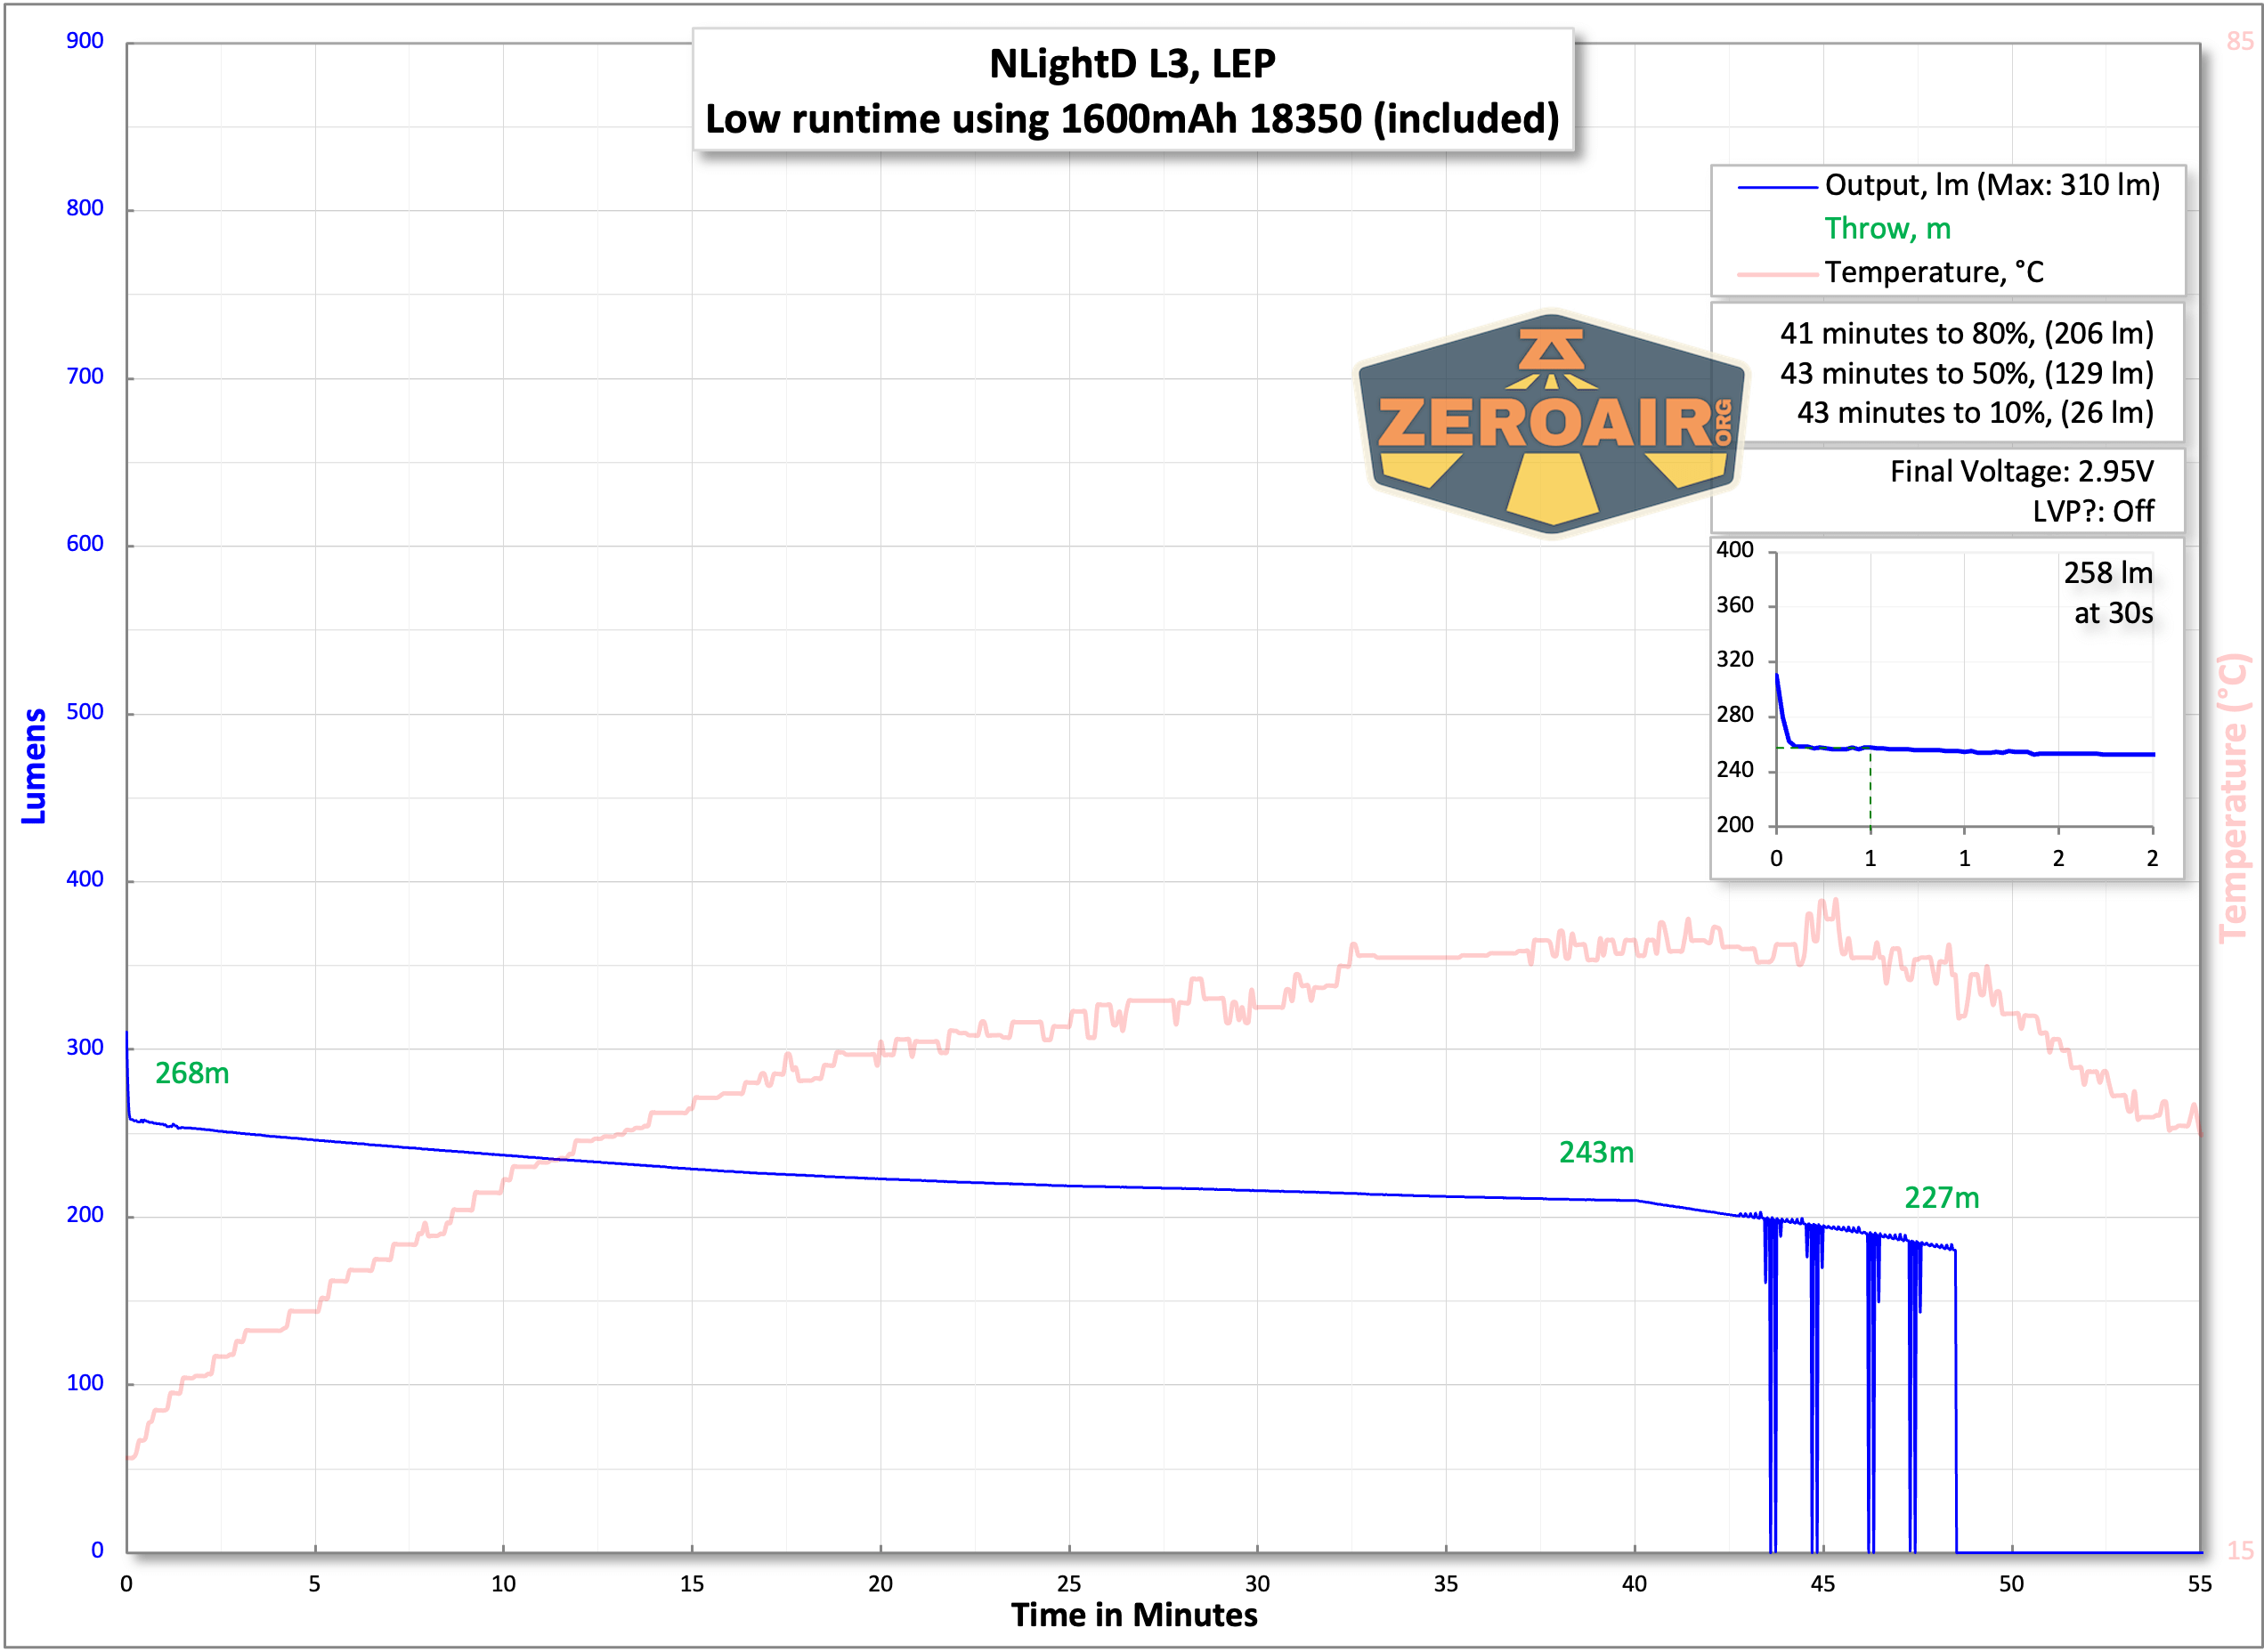
Task: Click the 43 minutes to 50% line
Action: click(1966, 373)
